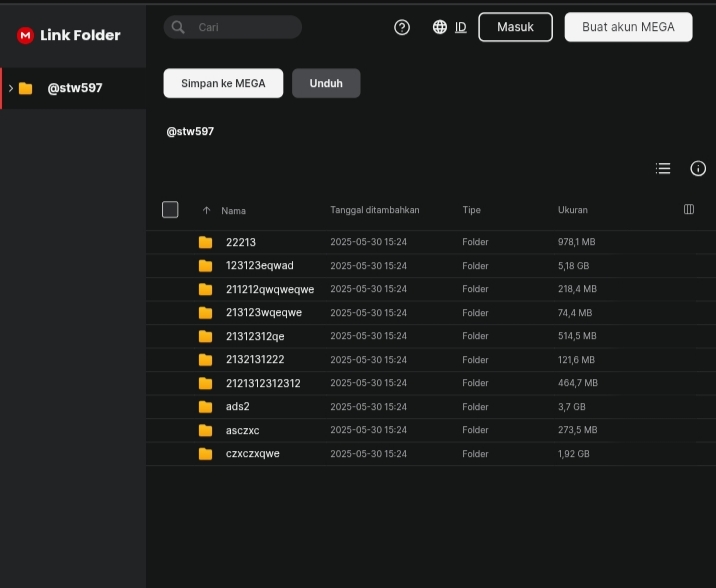This screenshot has height=588, width=716.
Task: Click the sort arrow beside Nama
Action: point(206,210)
